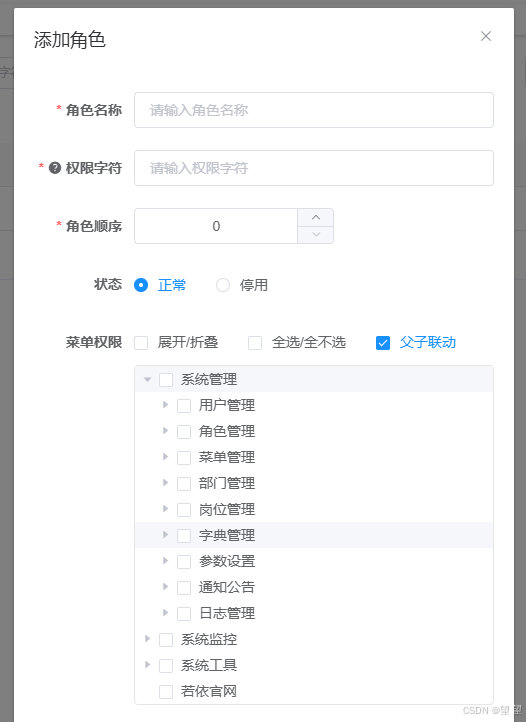Check the 菜单管理 checkbox

(x=184, y=458)
